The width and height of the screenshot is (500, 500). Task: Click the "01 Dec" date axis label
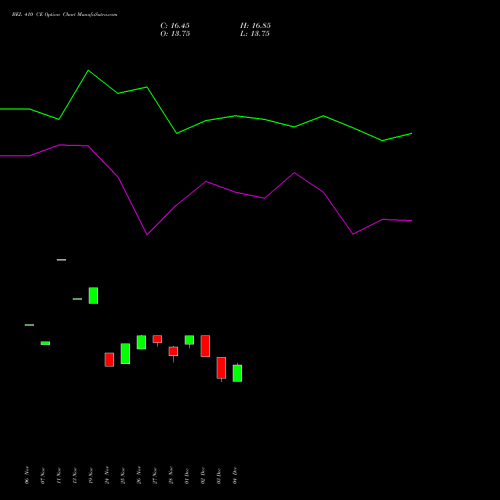click(x=187, y=475)
